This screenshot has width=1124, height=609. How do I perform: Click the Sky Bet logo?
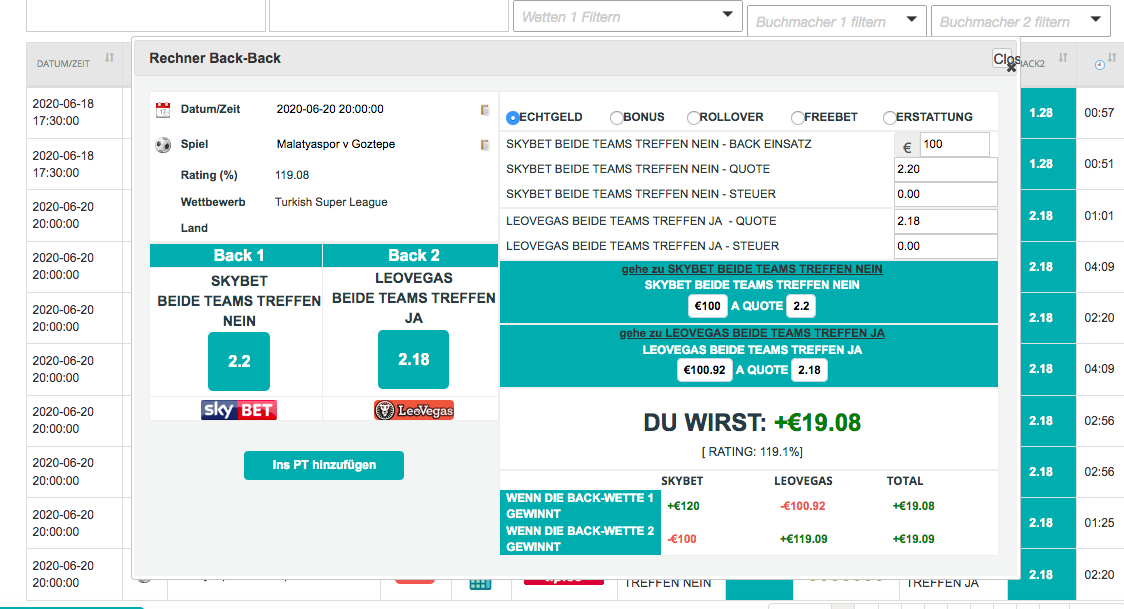point(239,410)
